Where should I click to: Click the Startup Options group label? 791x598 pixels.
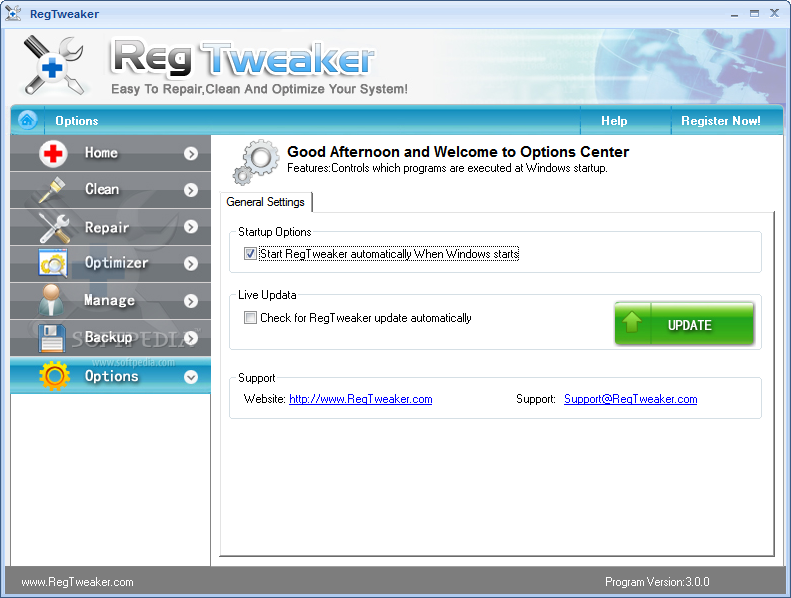click(275, 232)
